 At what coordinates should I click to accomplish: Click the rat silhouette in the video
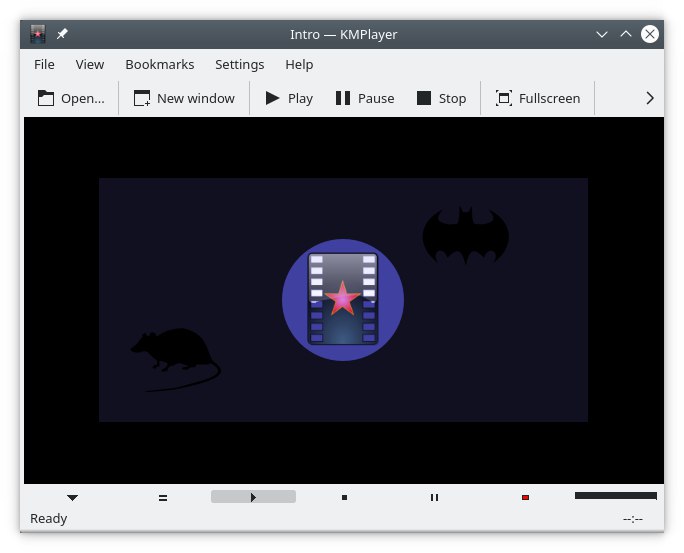[x=176, y=359]
